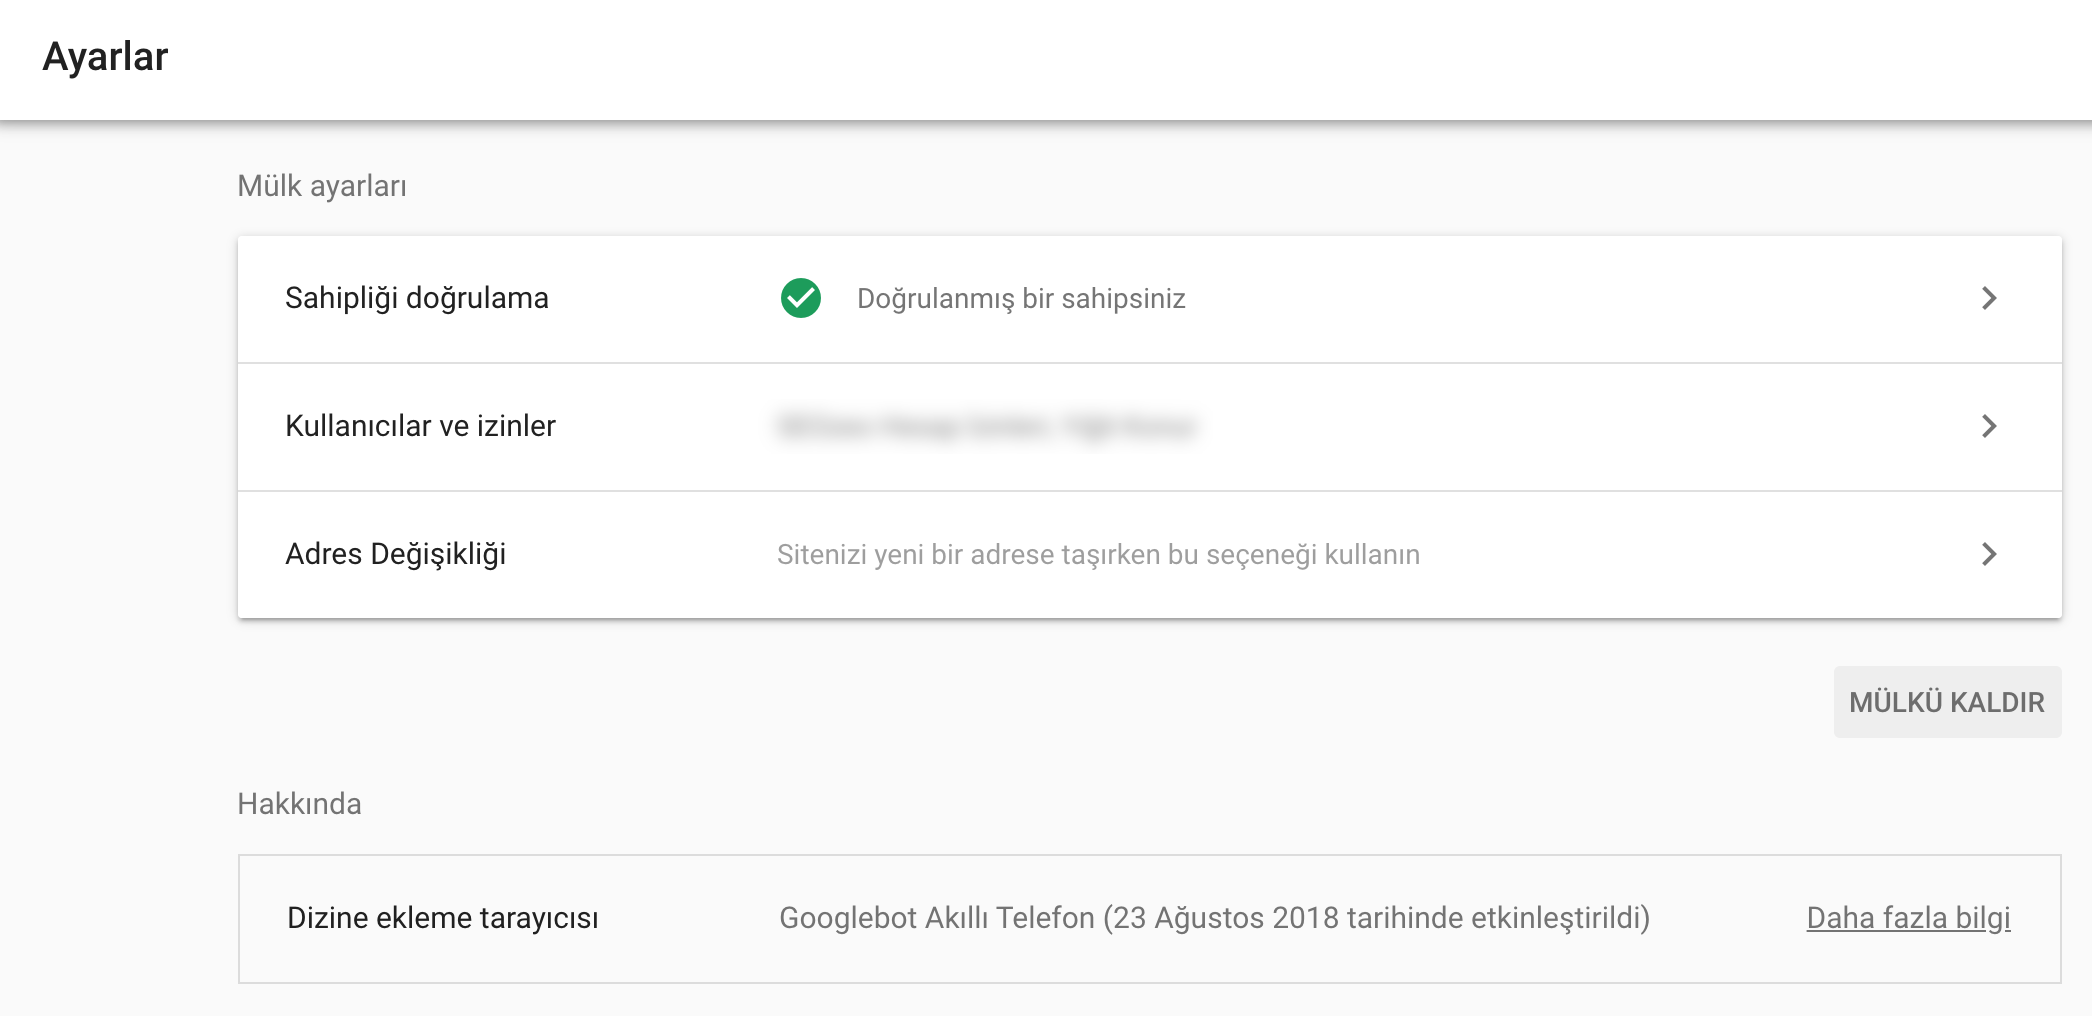Select the Sahipliği doğrulama label
This screenshot has height=1016, width=2092.
point(417,298)
